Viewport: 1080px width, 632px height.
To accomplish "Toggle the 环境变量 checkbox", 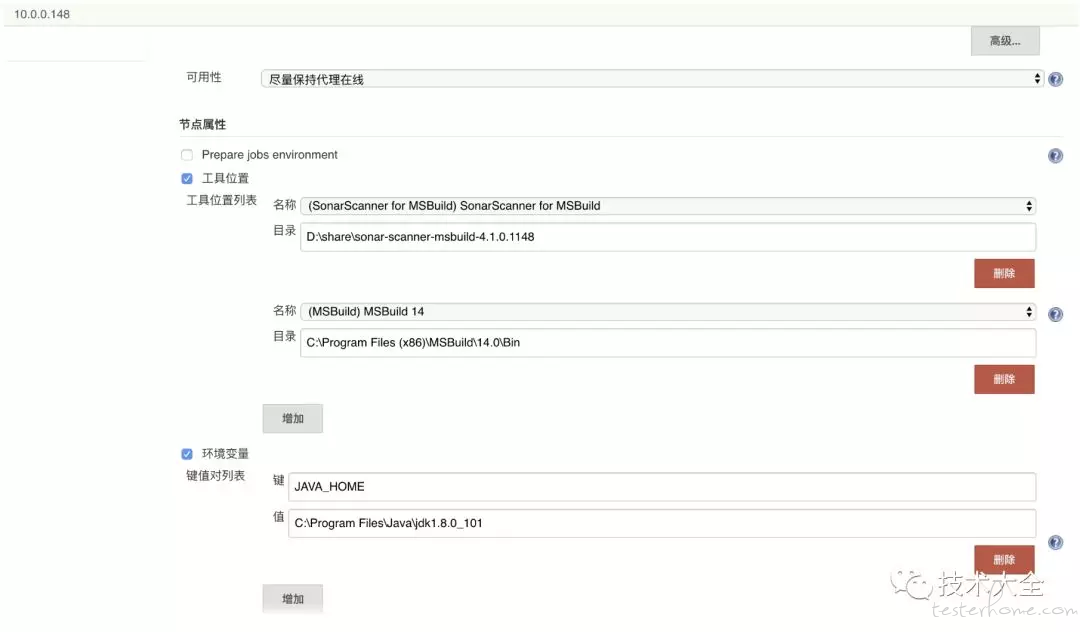I will (187, 454).
